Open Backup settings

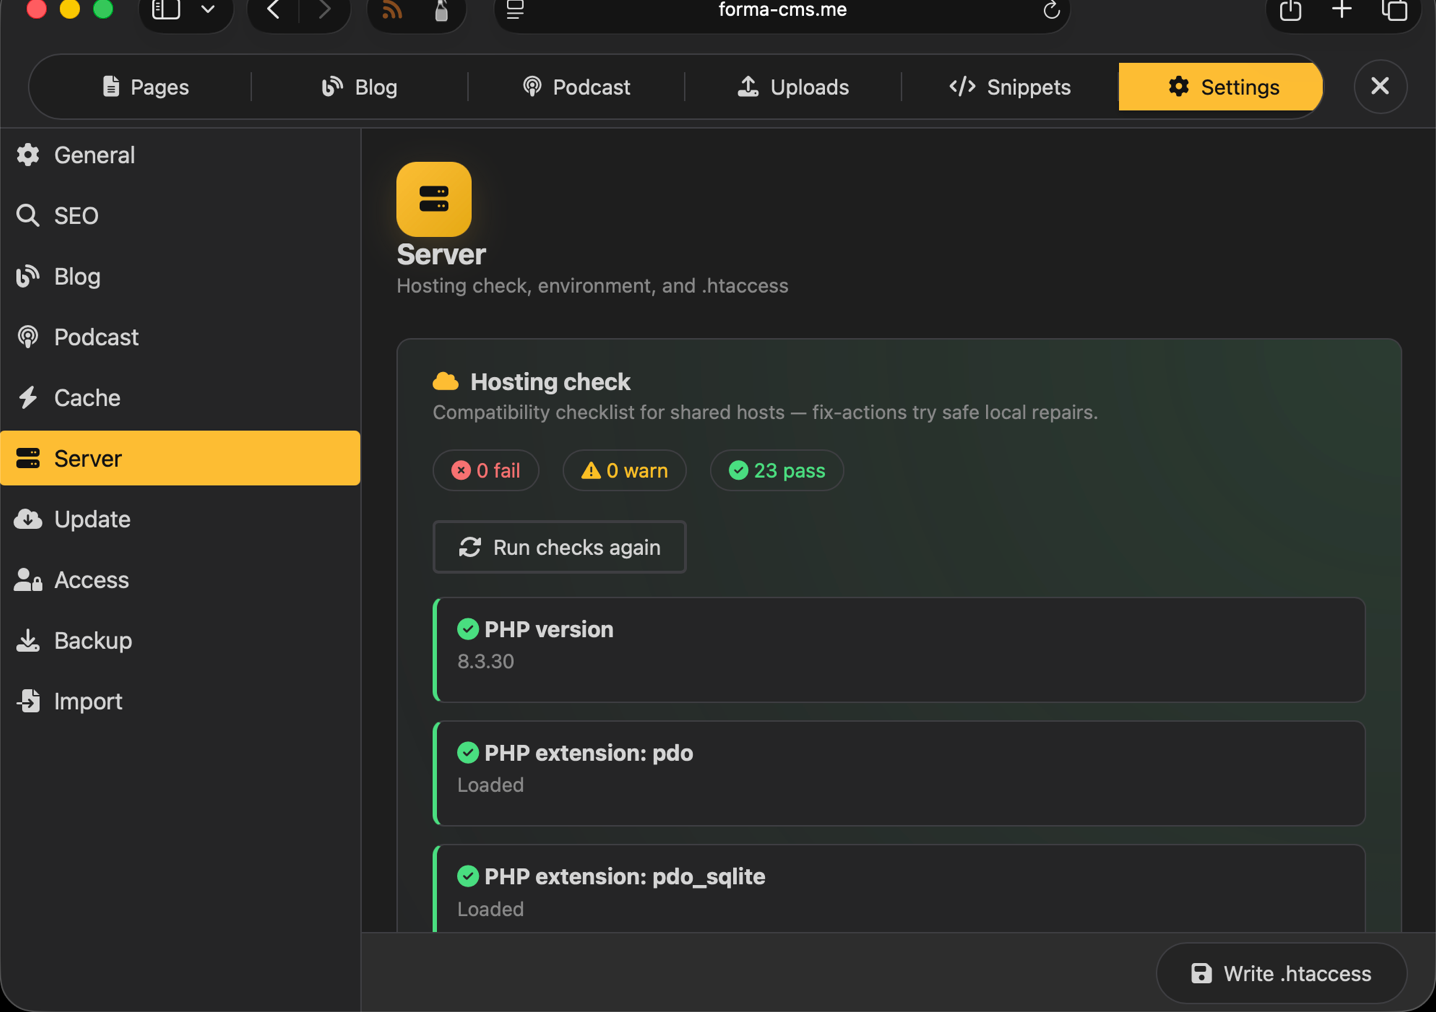(x=180, y=640)
